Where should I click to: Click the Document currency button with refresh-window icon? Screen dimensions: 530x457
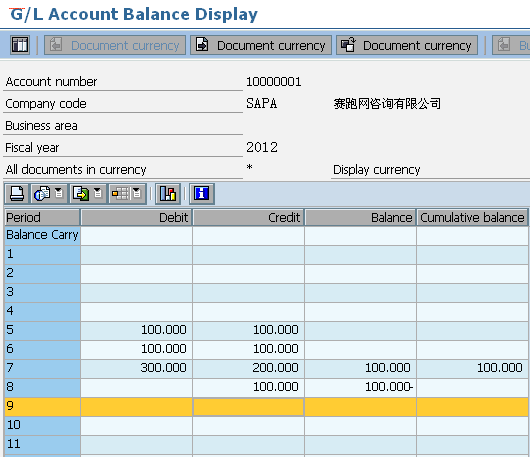point(407,45)
